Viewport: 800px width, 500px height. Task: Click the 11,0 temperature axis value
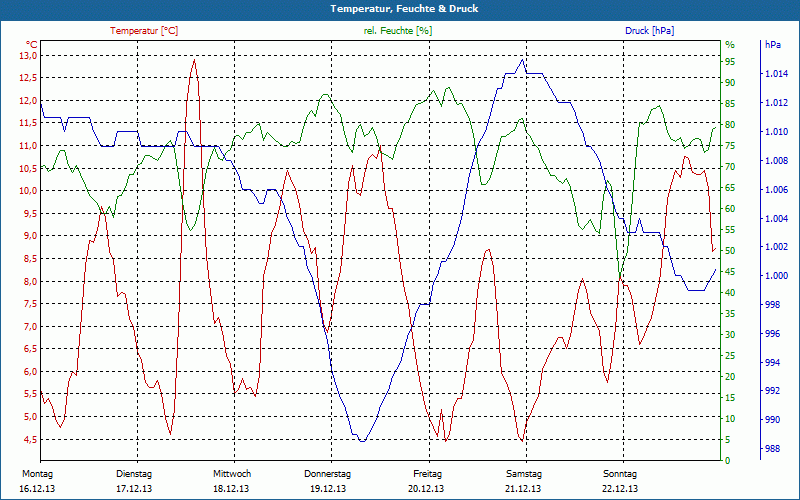coord(29,145)
